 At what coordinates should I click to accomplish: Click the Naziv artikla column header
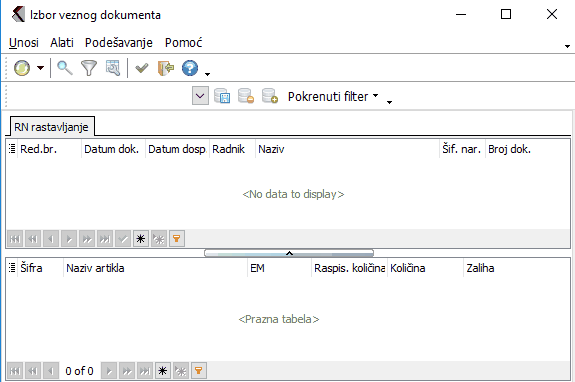click(155, 268)
